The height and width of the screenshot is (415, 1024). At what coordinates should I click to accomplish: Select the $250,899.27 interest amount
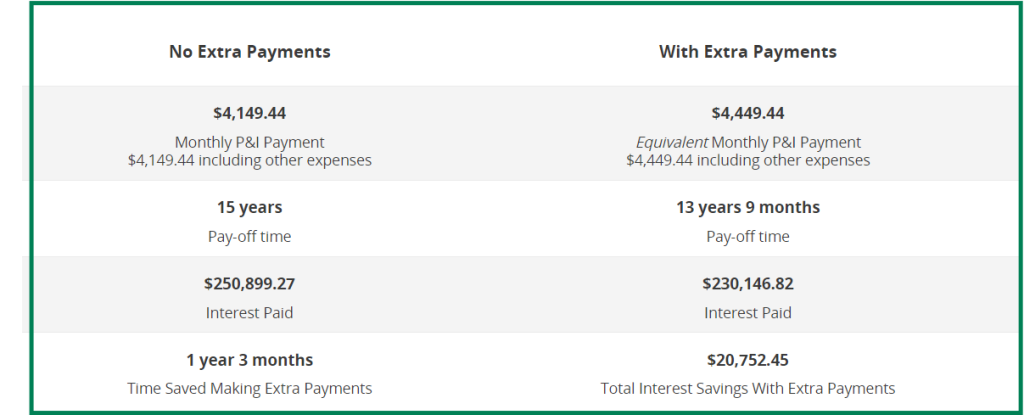point(249,283)
